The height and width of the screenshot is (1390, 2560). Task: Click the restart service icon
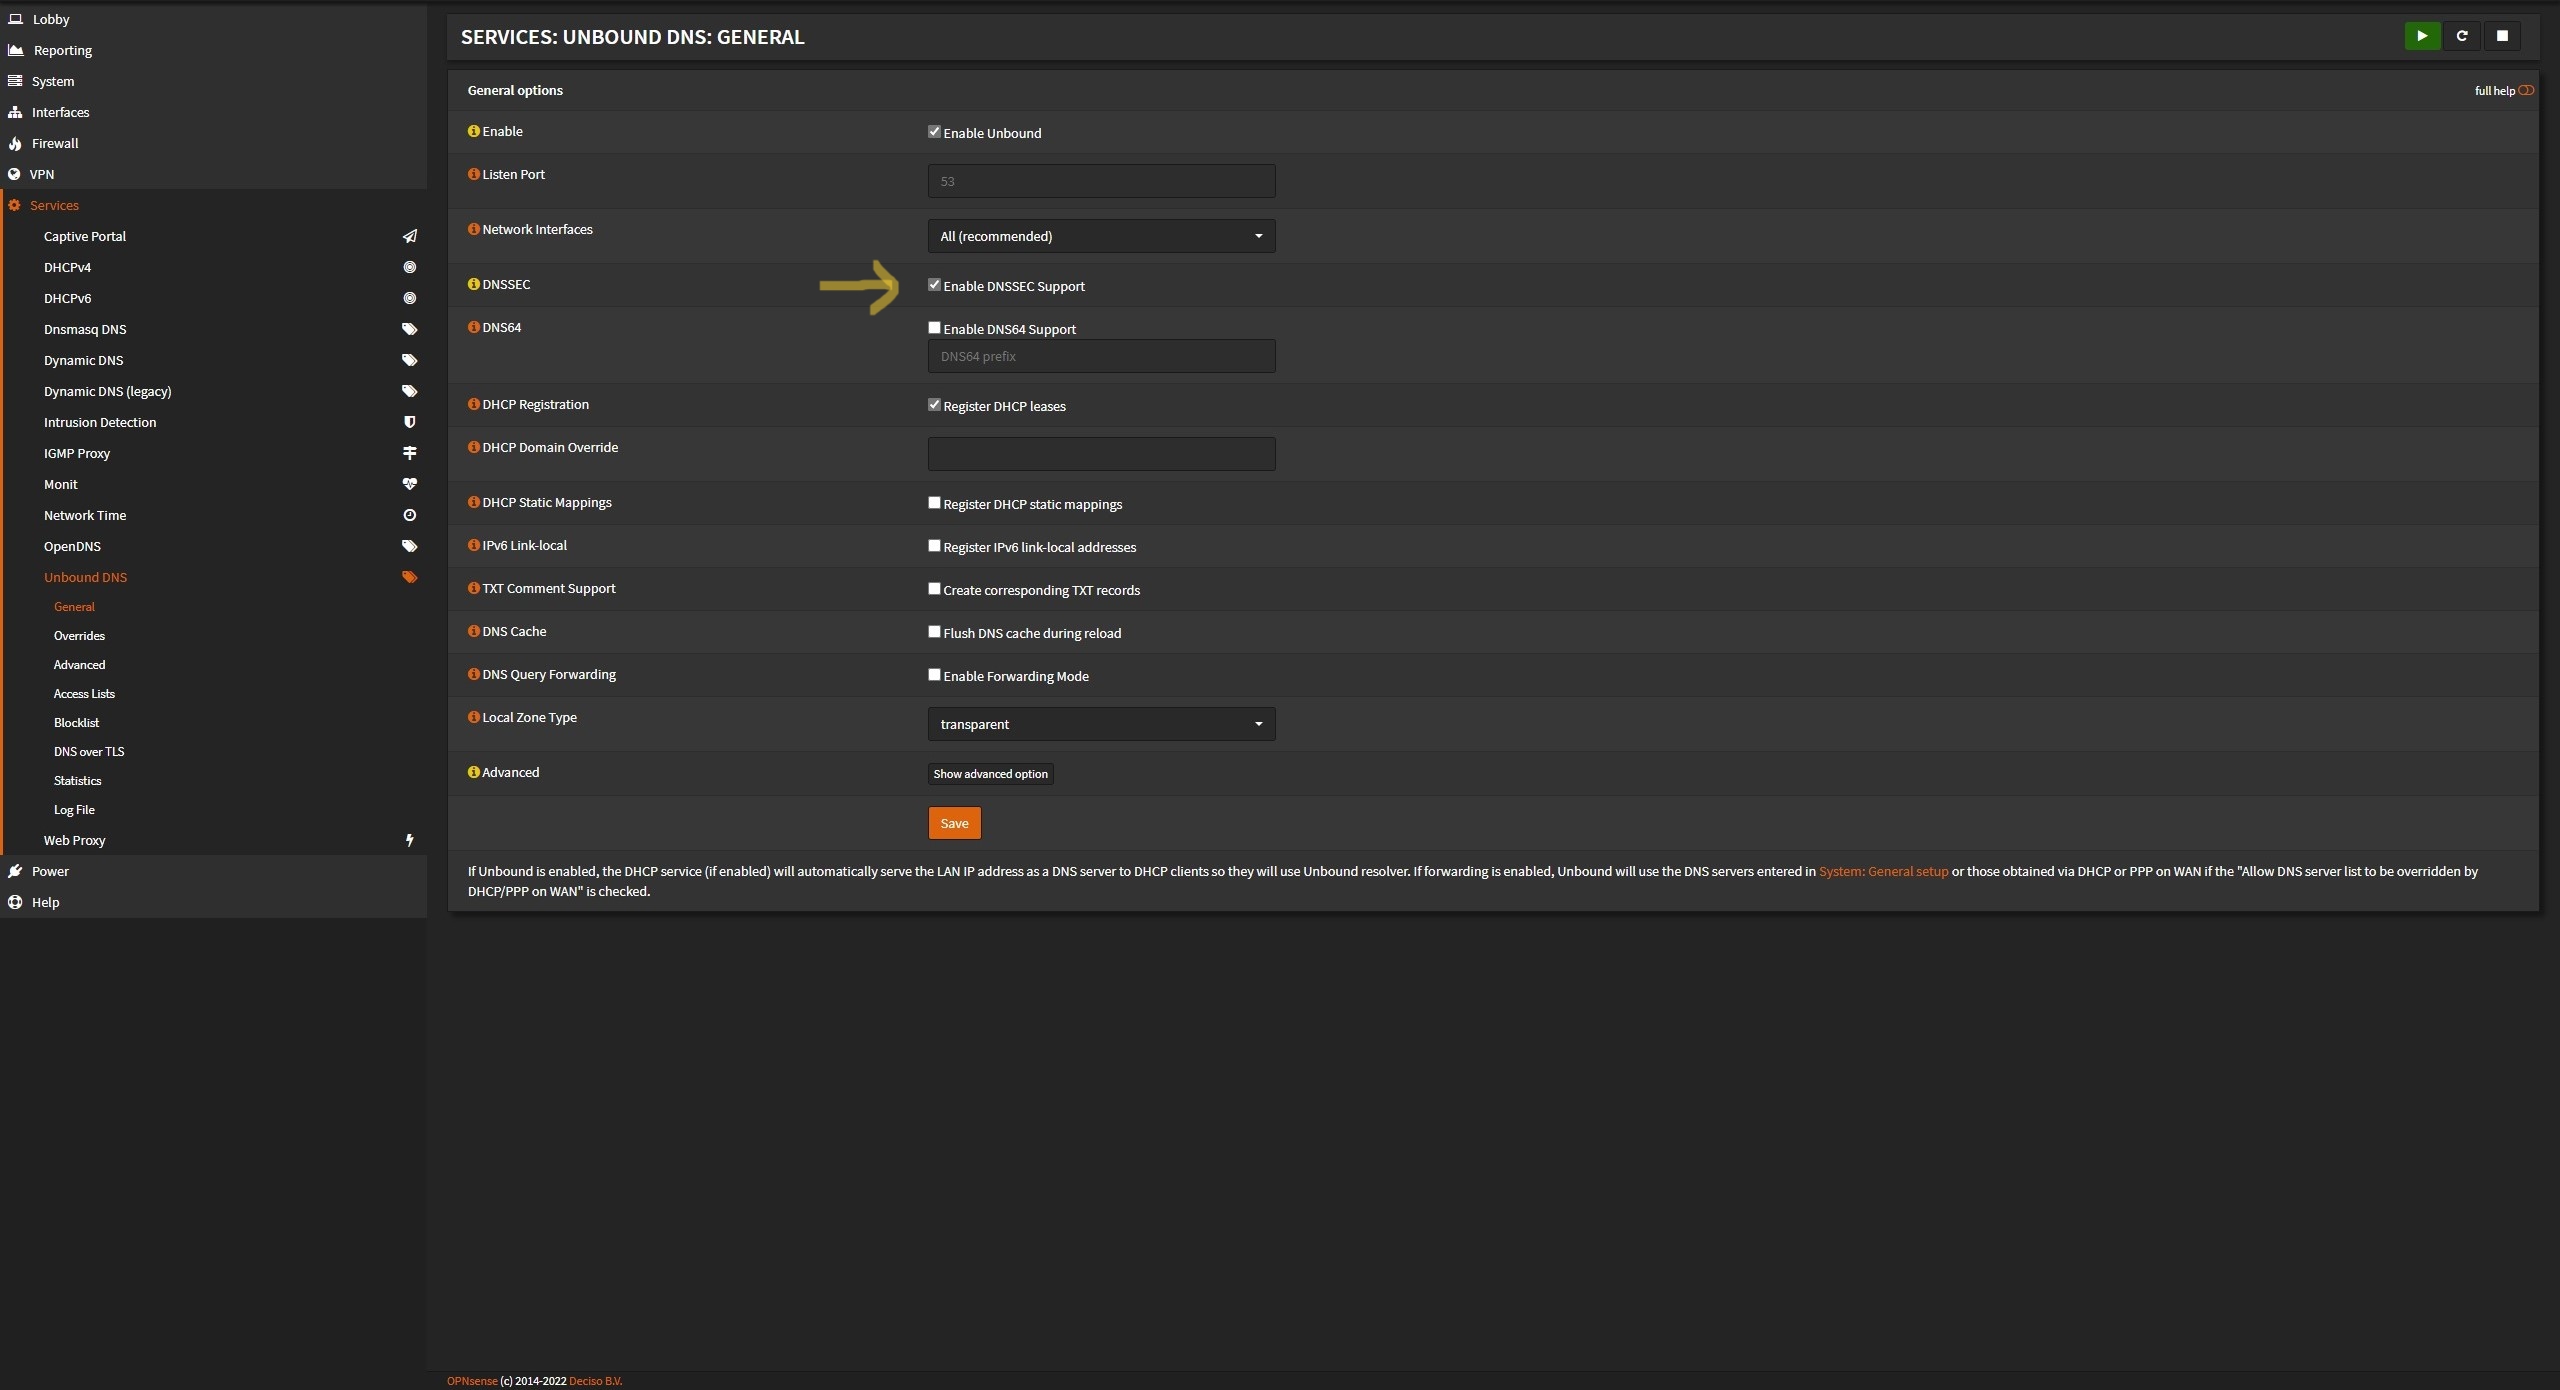pyautogui.click(x=2462, y=36)
